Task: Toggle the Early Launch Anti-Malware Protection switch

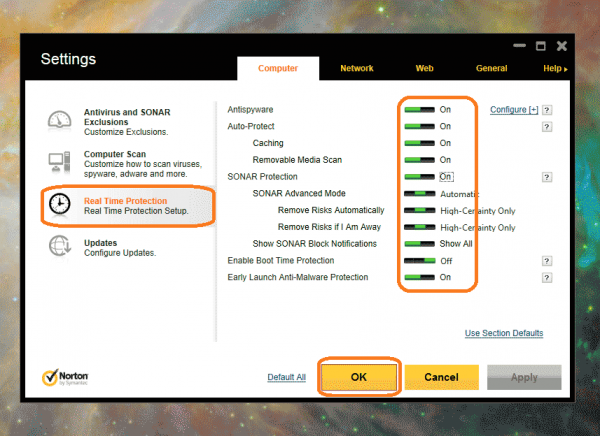Action: (419, 277)
